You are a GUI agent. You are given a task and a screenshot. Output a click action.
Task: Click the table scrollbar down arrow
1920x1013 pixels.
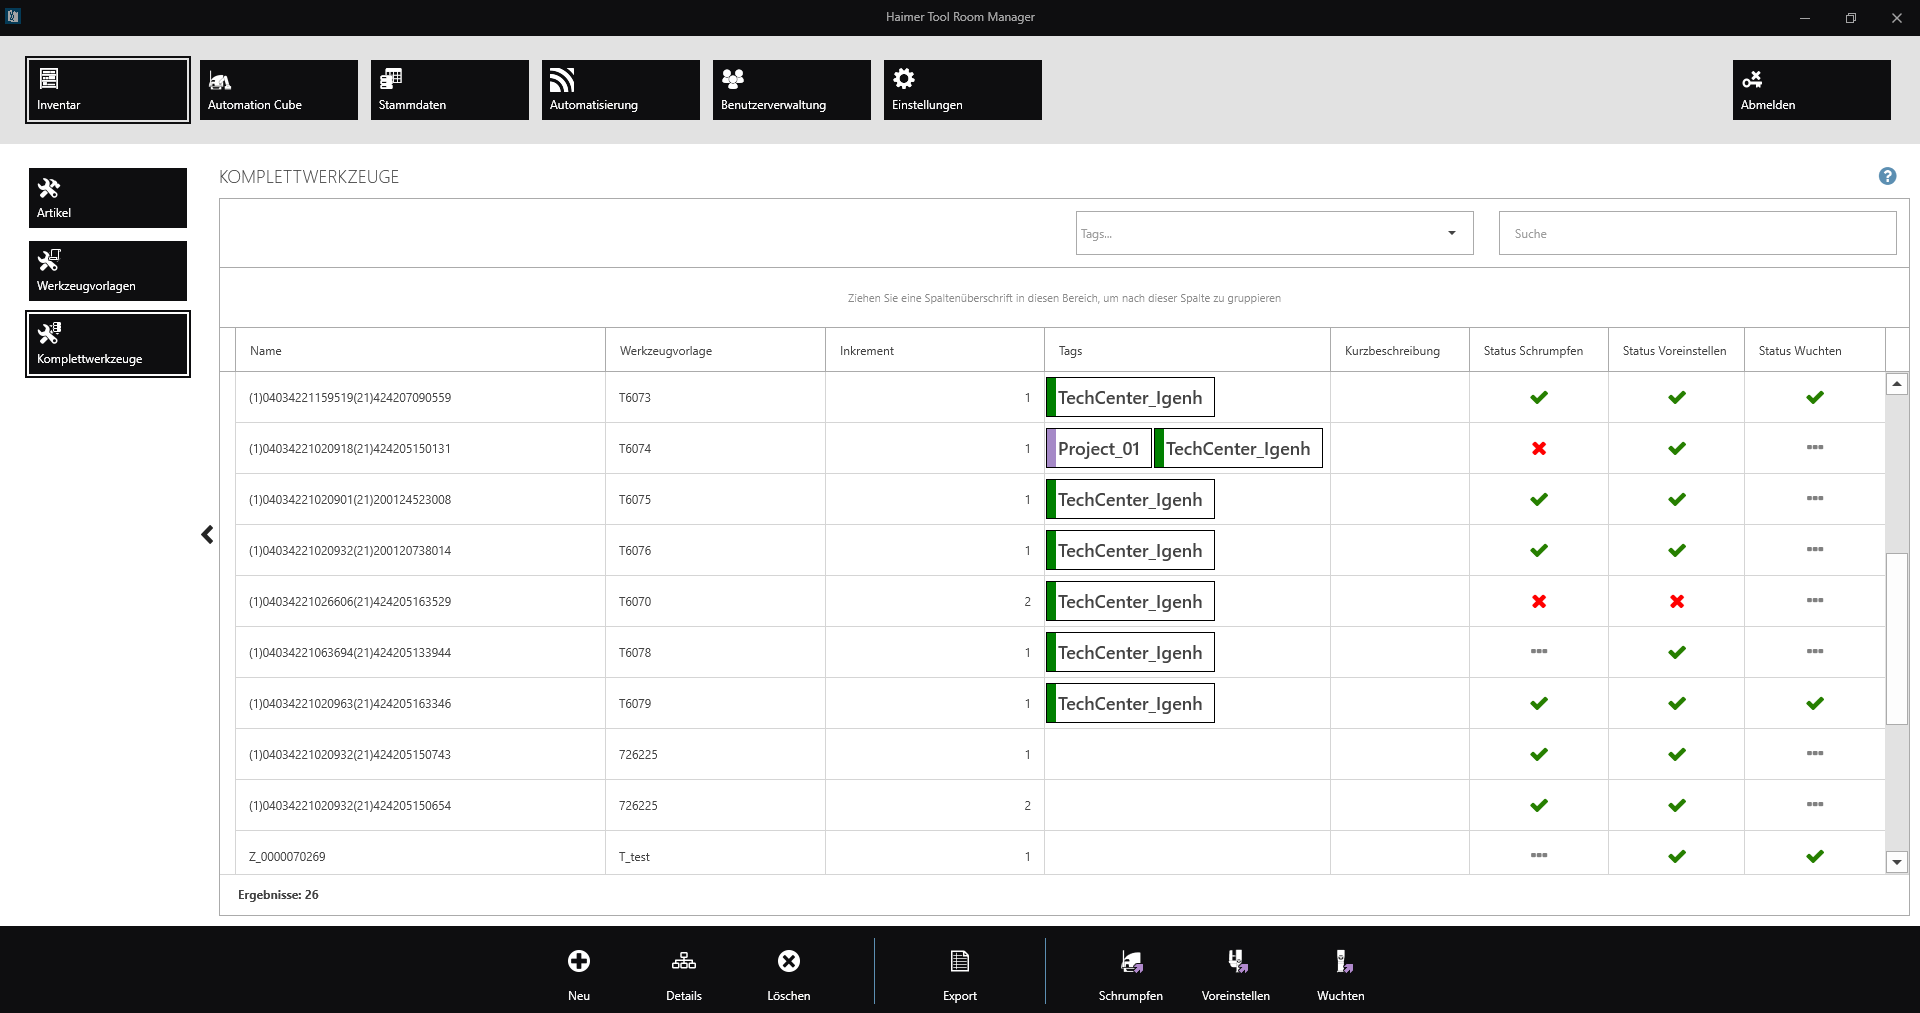coord(1896,862)
